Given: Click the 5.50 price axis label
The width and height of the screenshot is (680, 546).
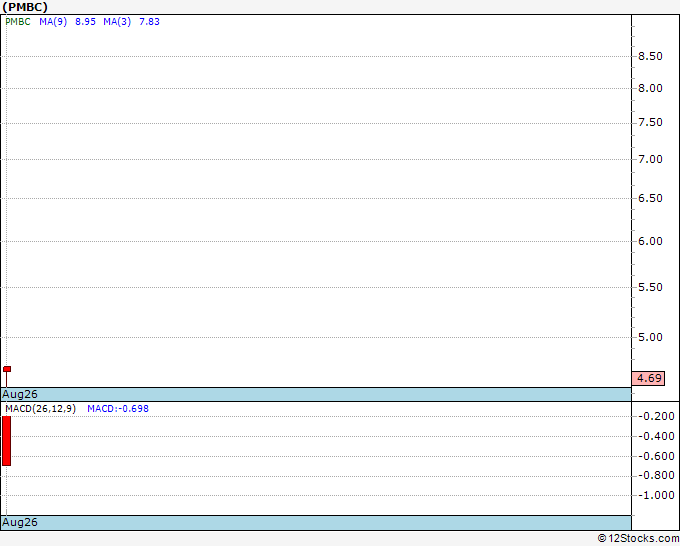Looking at the screenshot, I should click(650, 288).
